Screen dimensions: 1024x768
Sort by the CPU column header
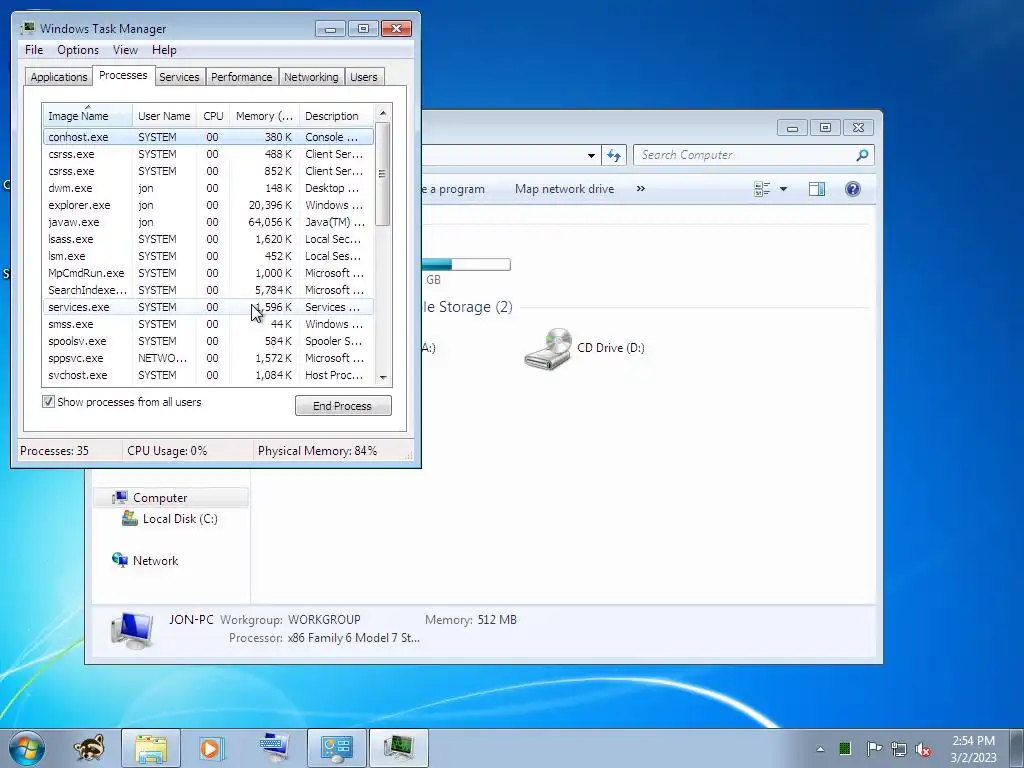coord(213,116)
